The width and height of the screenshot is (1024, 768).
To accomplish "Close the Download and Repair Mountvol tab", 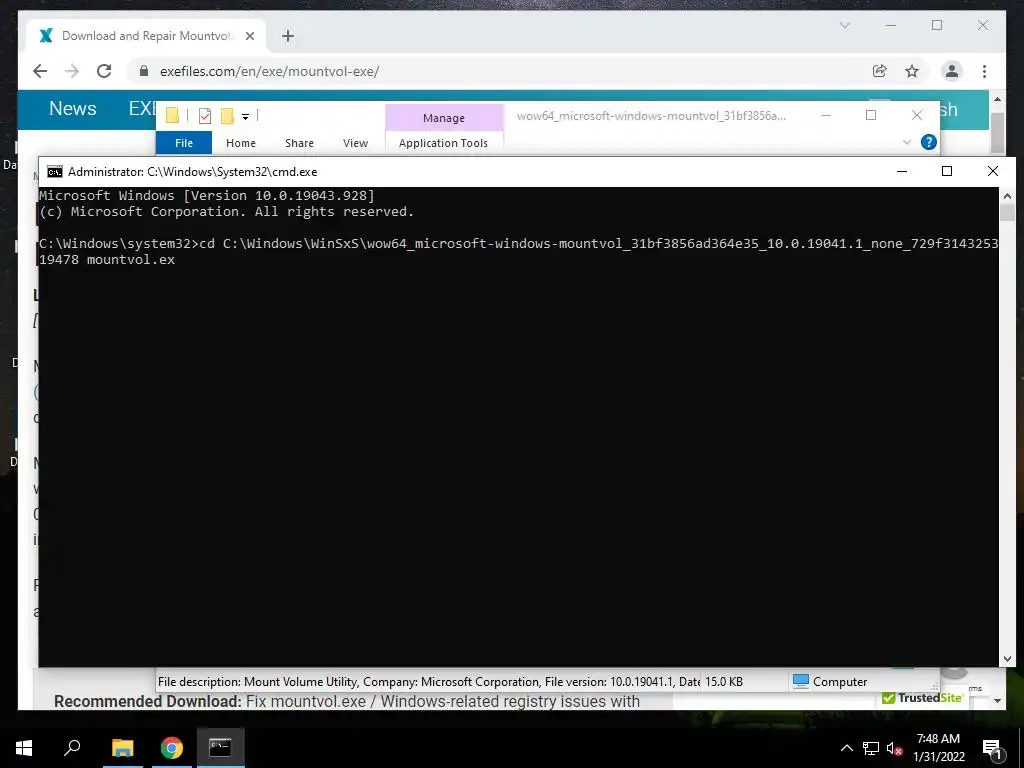I will pyautogui.click(x=249, y=36).
